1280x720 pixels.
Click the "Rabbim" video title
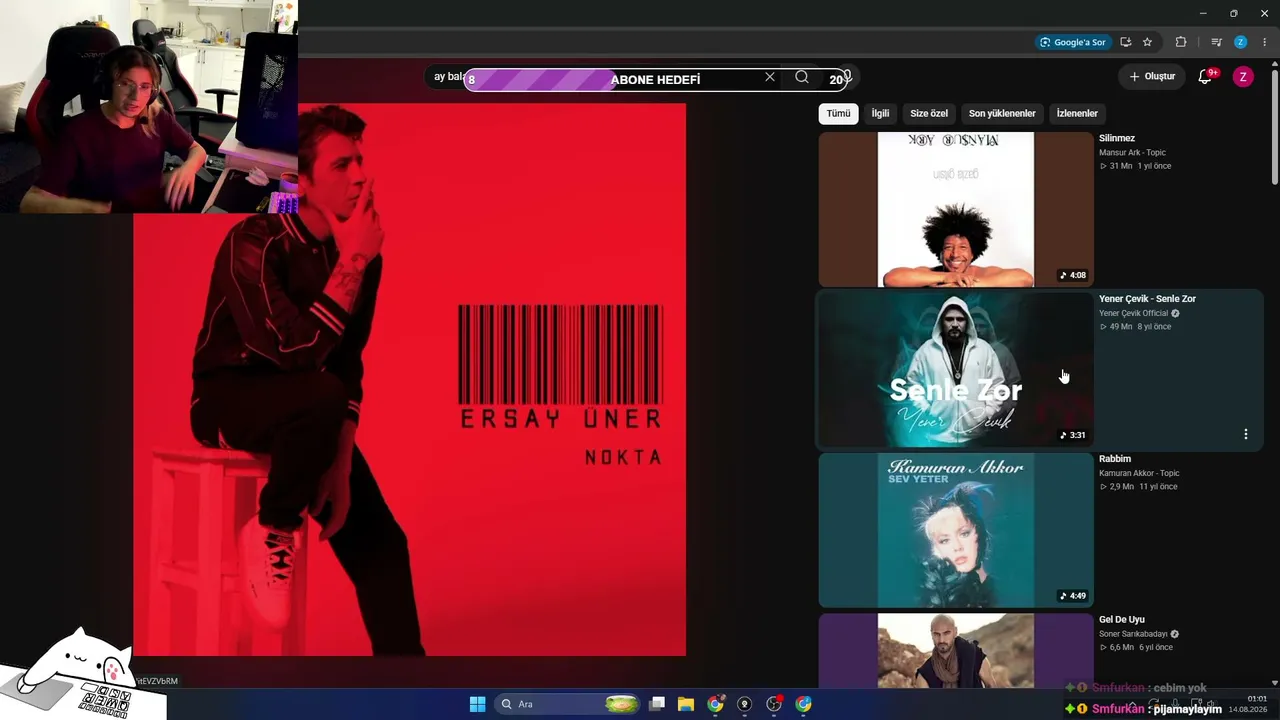click(x=1115, y=459)
